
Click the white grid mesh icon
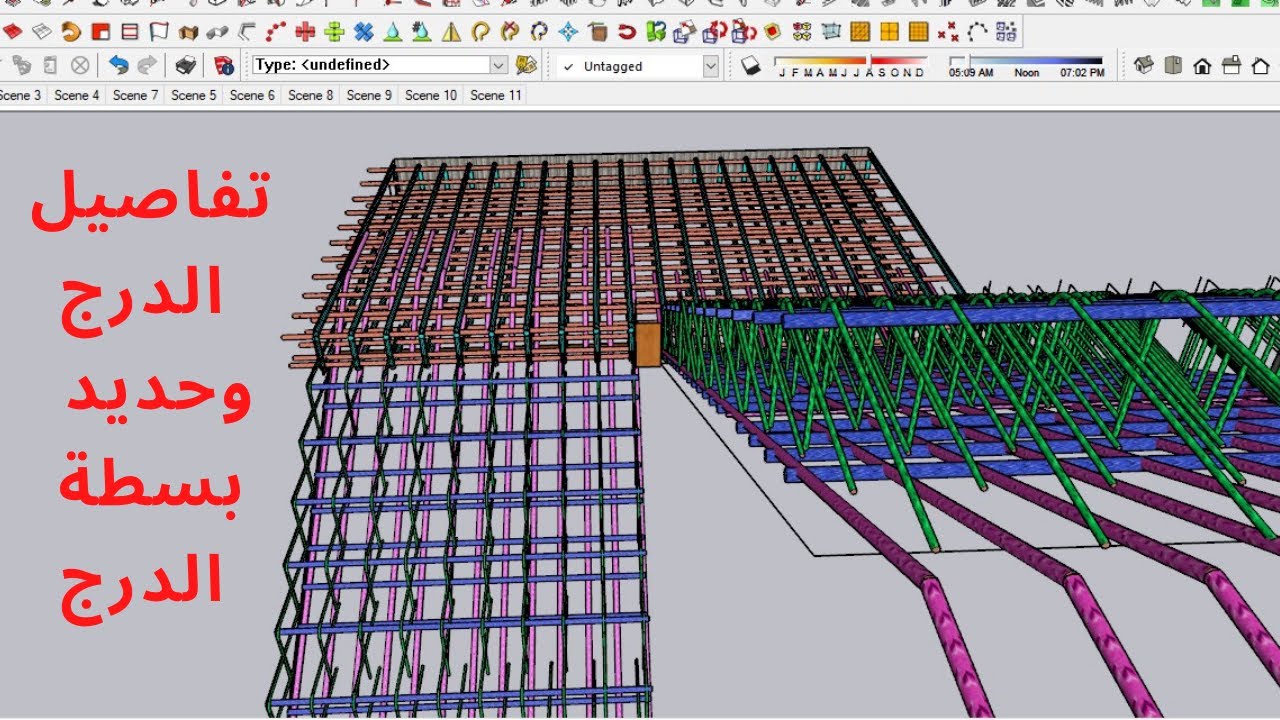pyautogui.click(x=42, y=32)
